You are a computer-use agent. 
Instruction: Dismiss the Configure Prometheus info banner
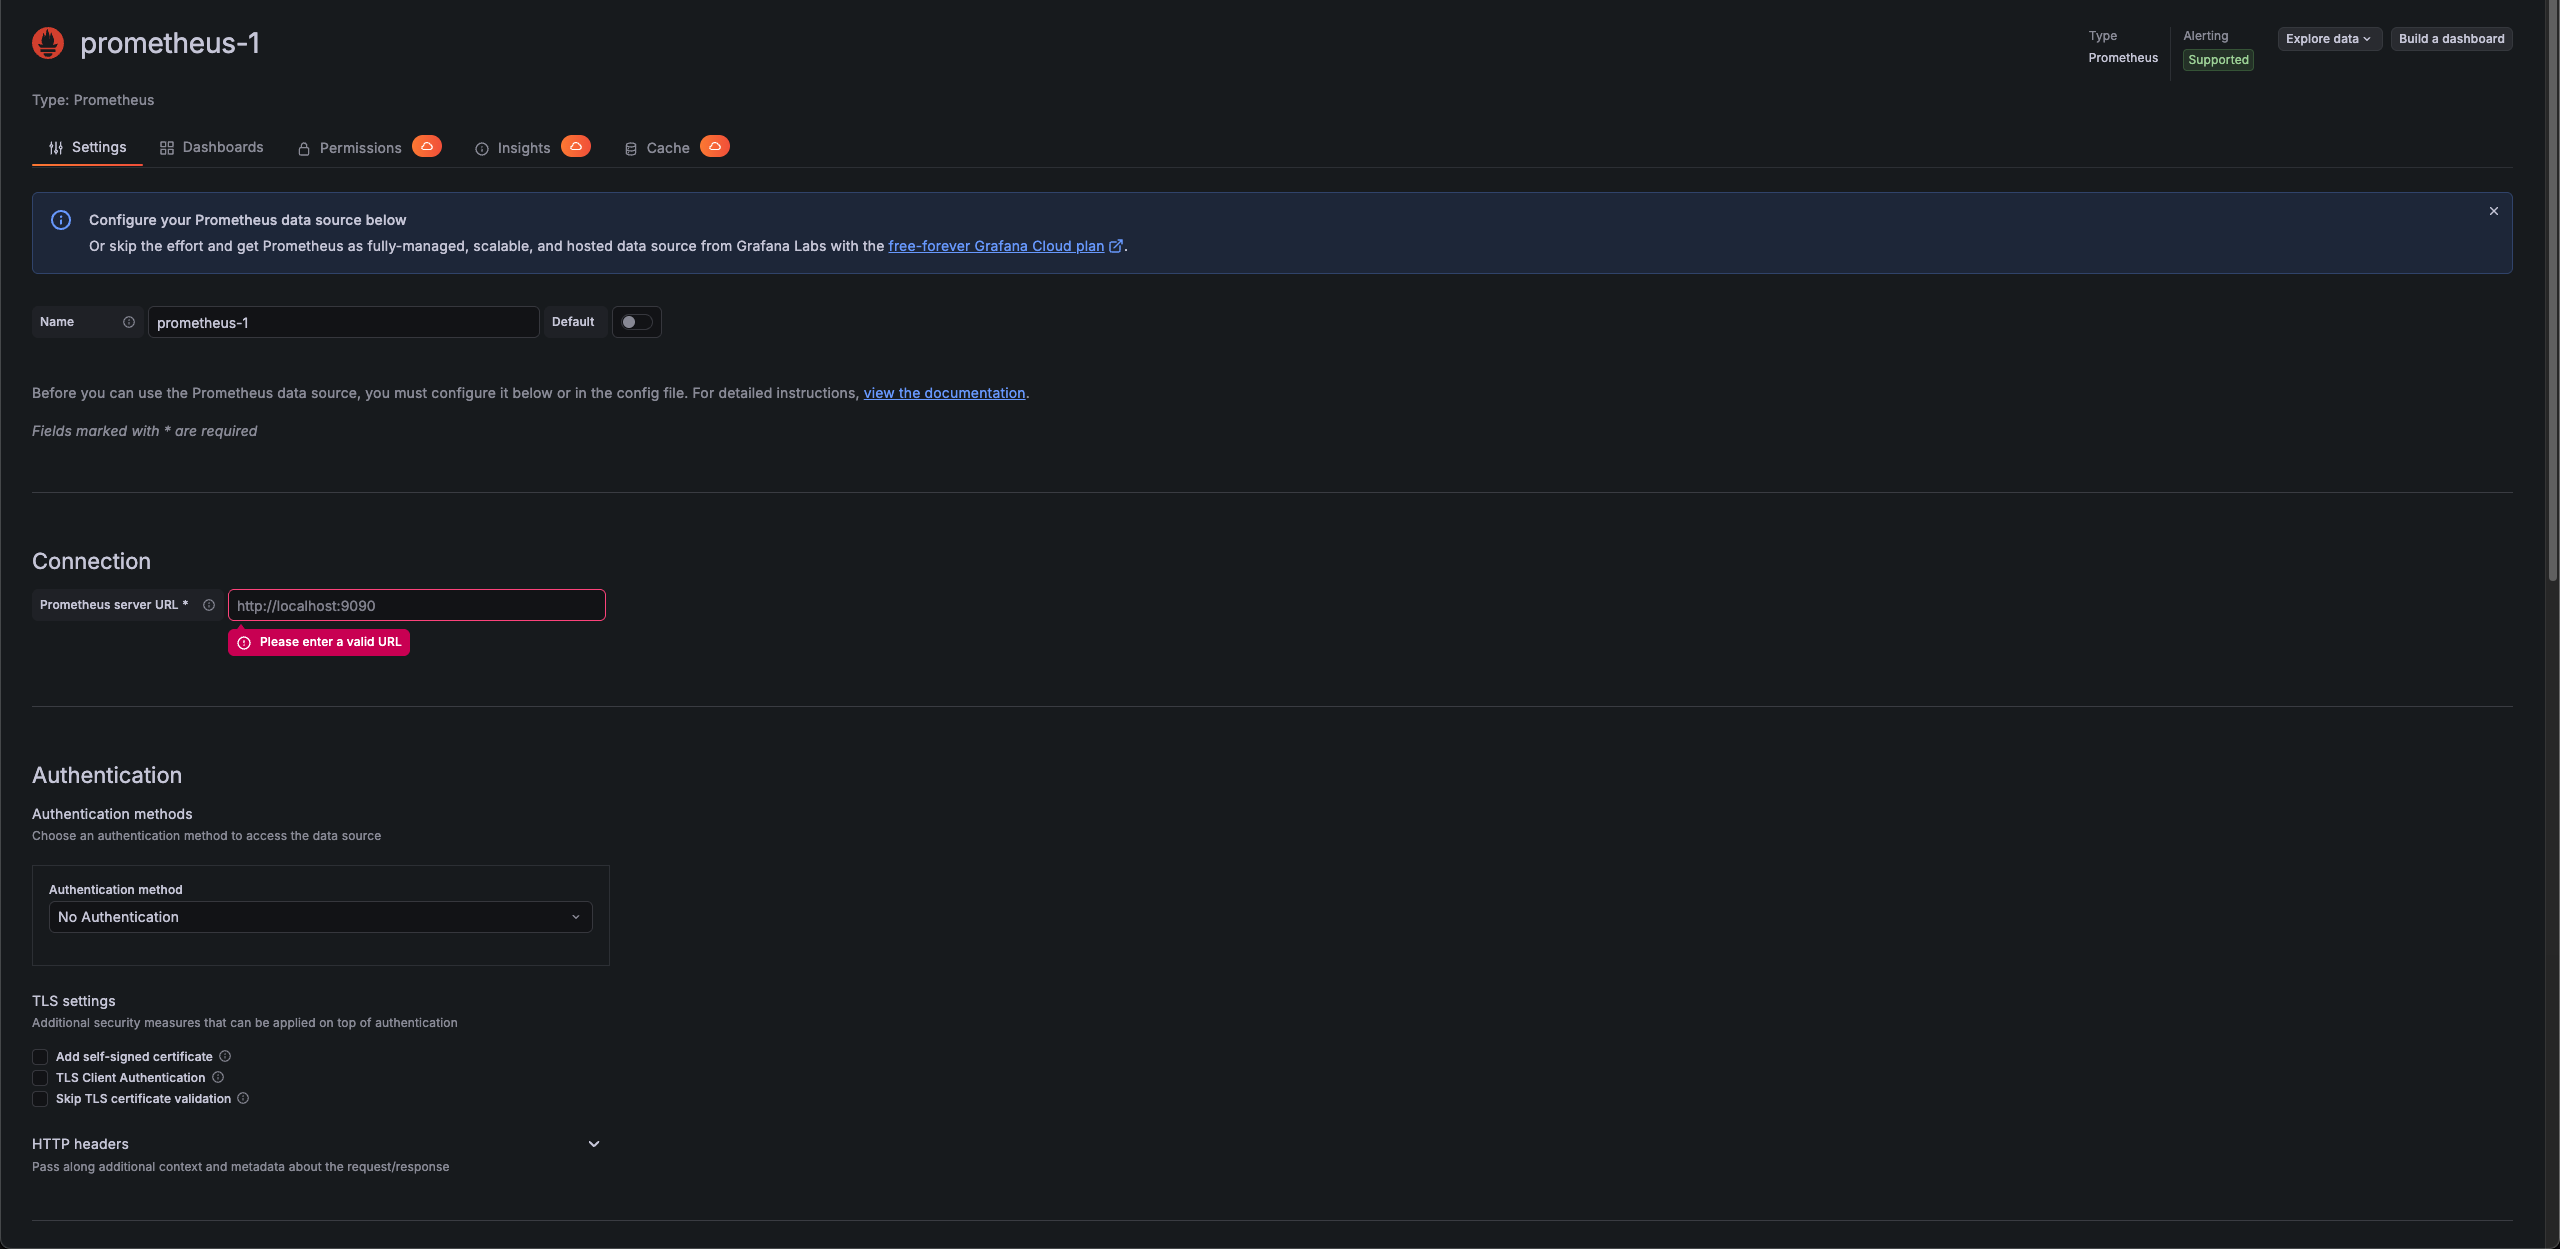pyautogui.click(x=2494, y=211)
